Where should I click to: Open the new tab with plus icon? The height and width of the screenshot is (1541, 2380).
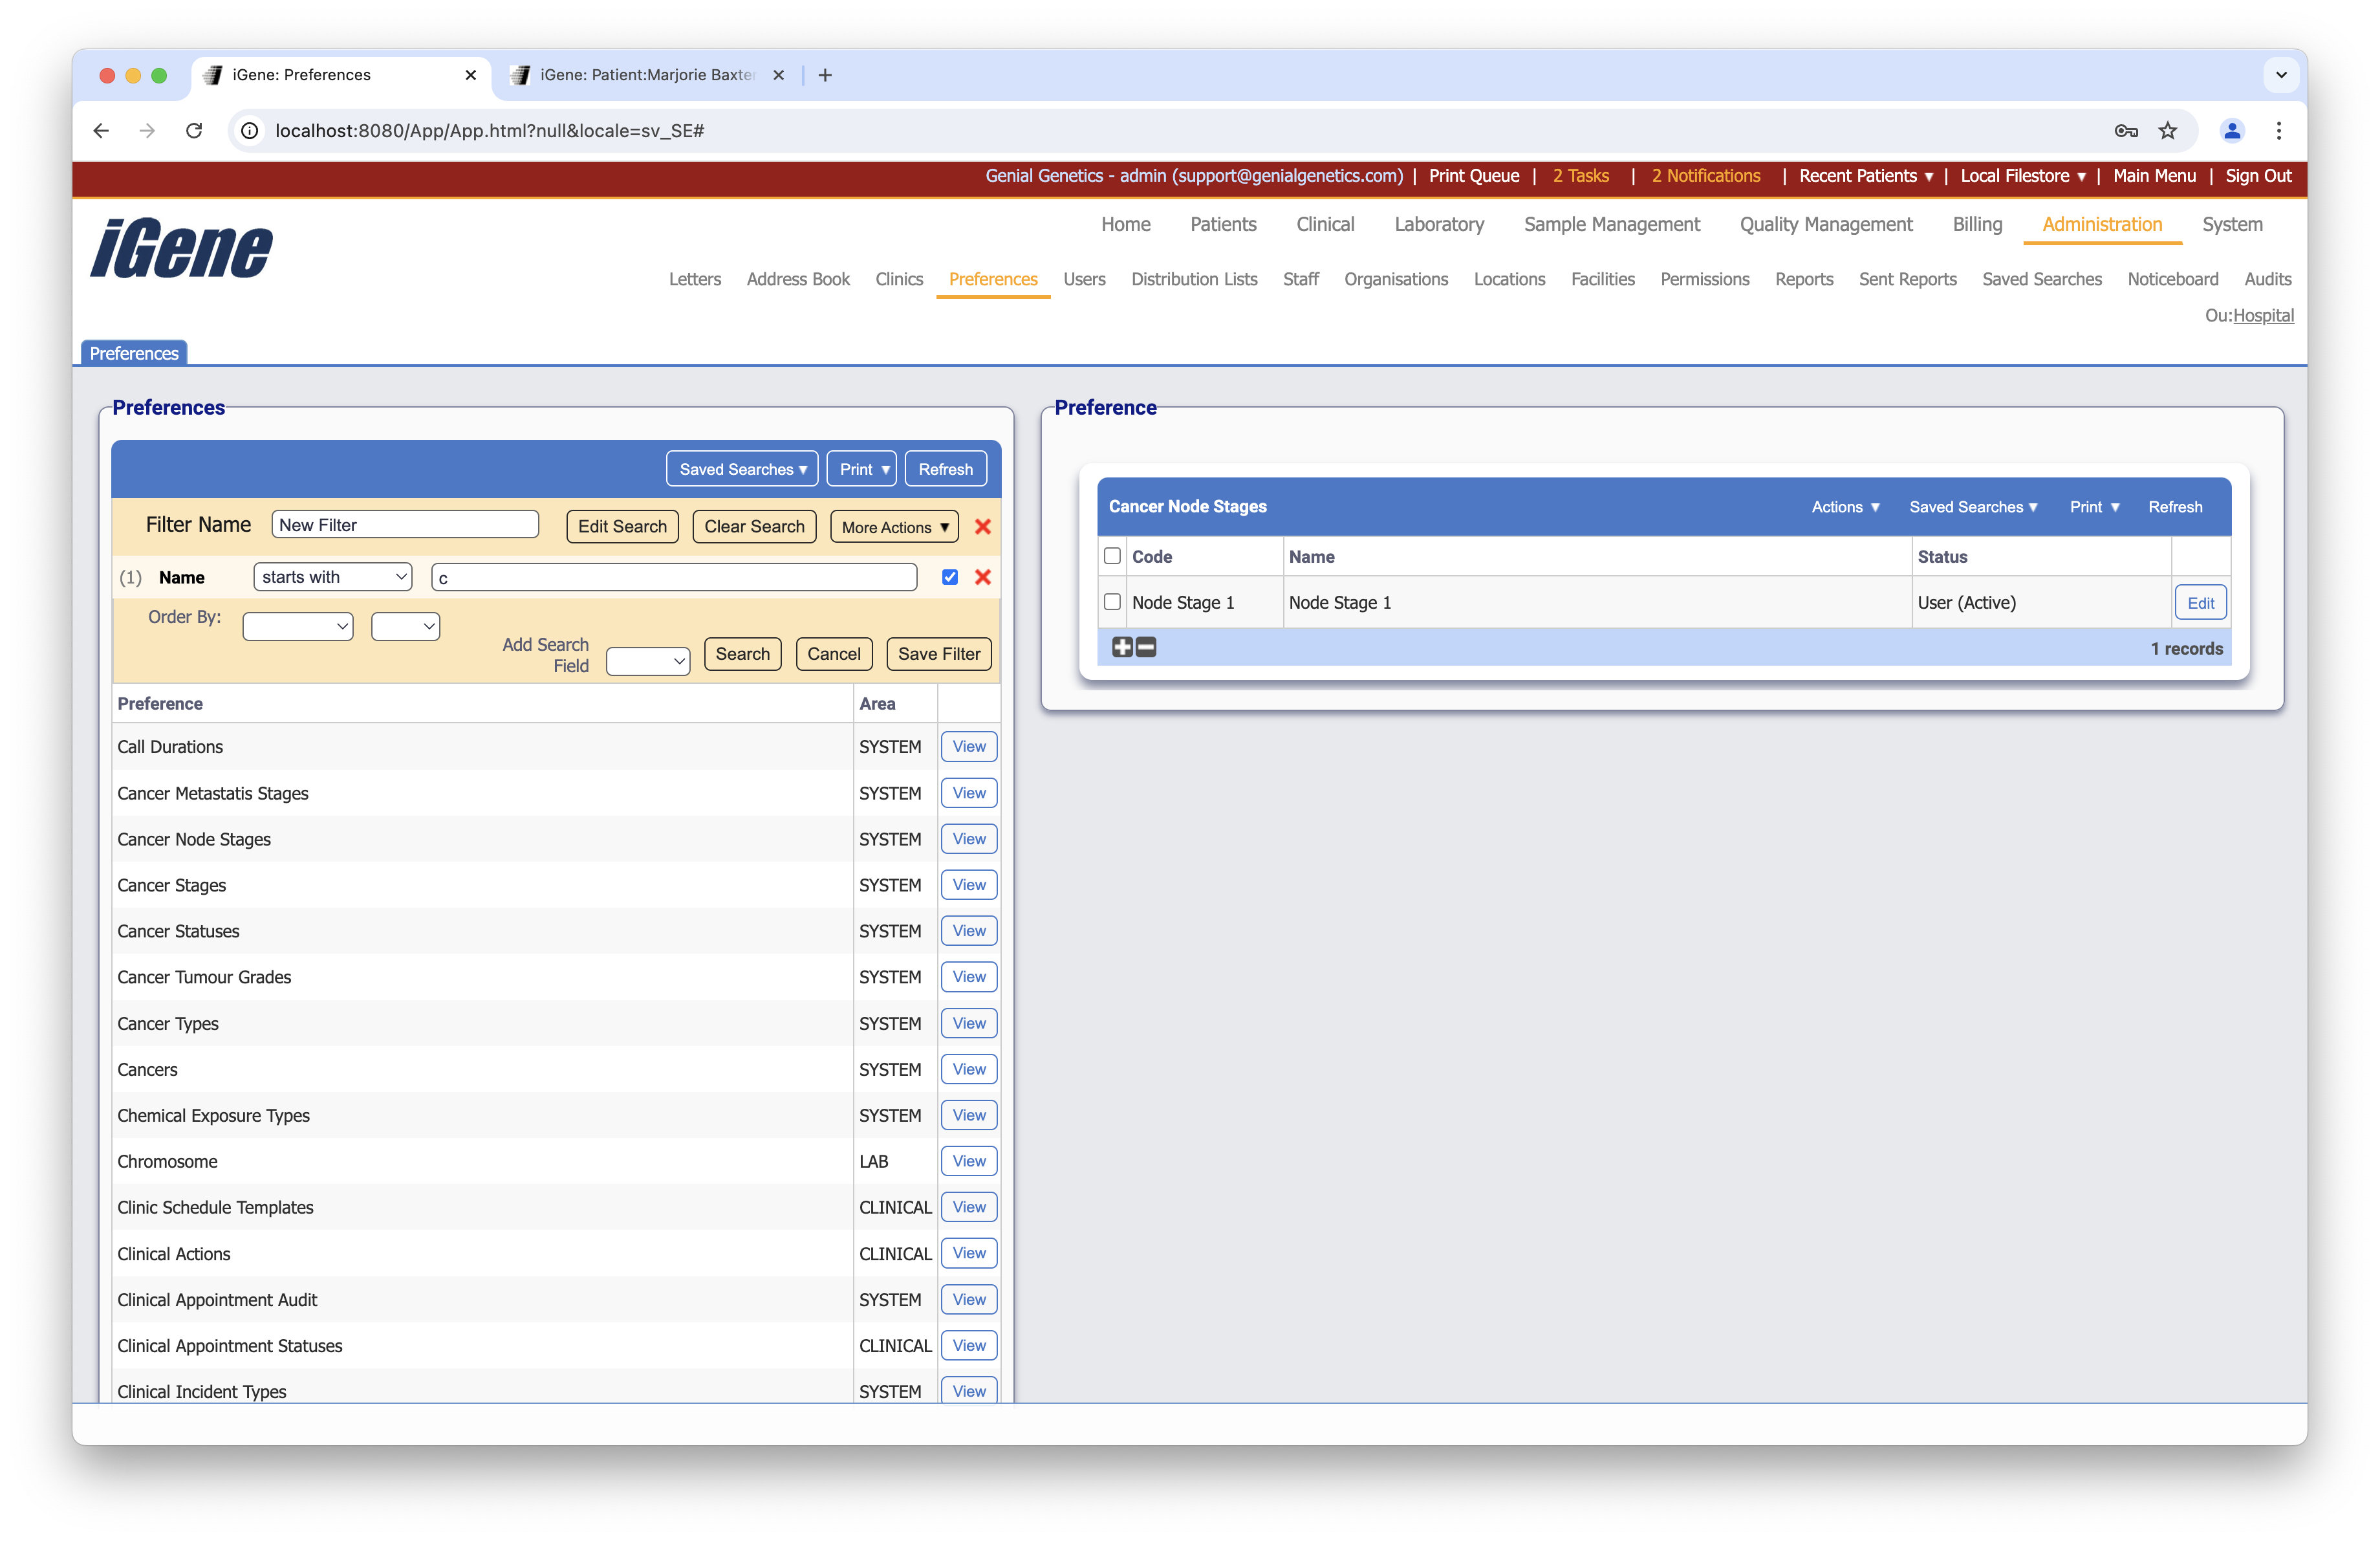click(x=825, y=75)
